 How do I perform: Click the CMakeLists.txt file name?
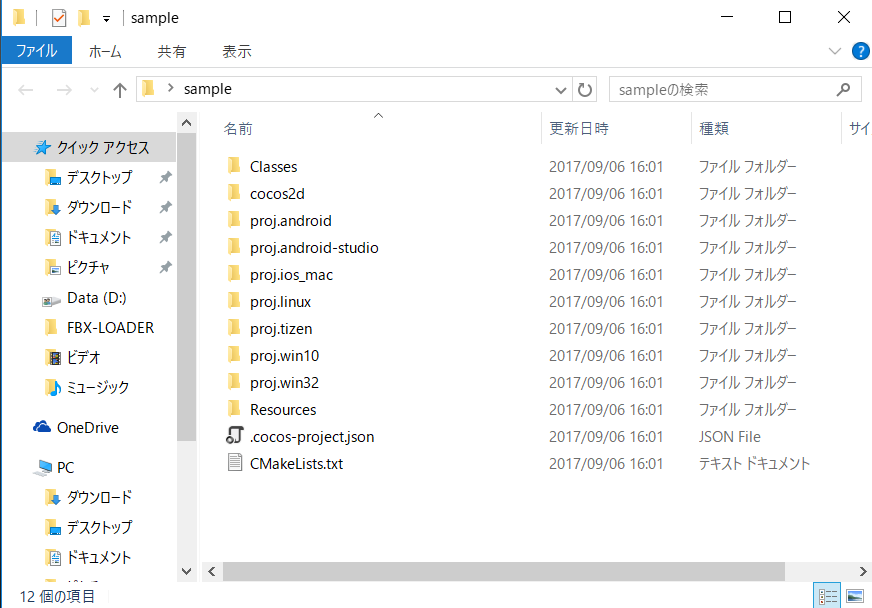[x=296, y=464]
